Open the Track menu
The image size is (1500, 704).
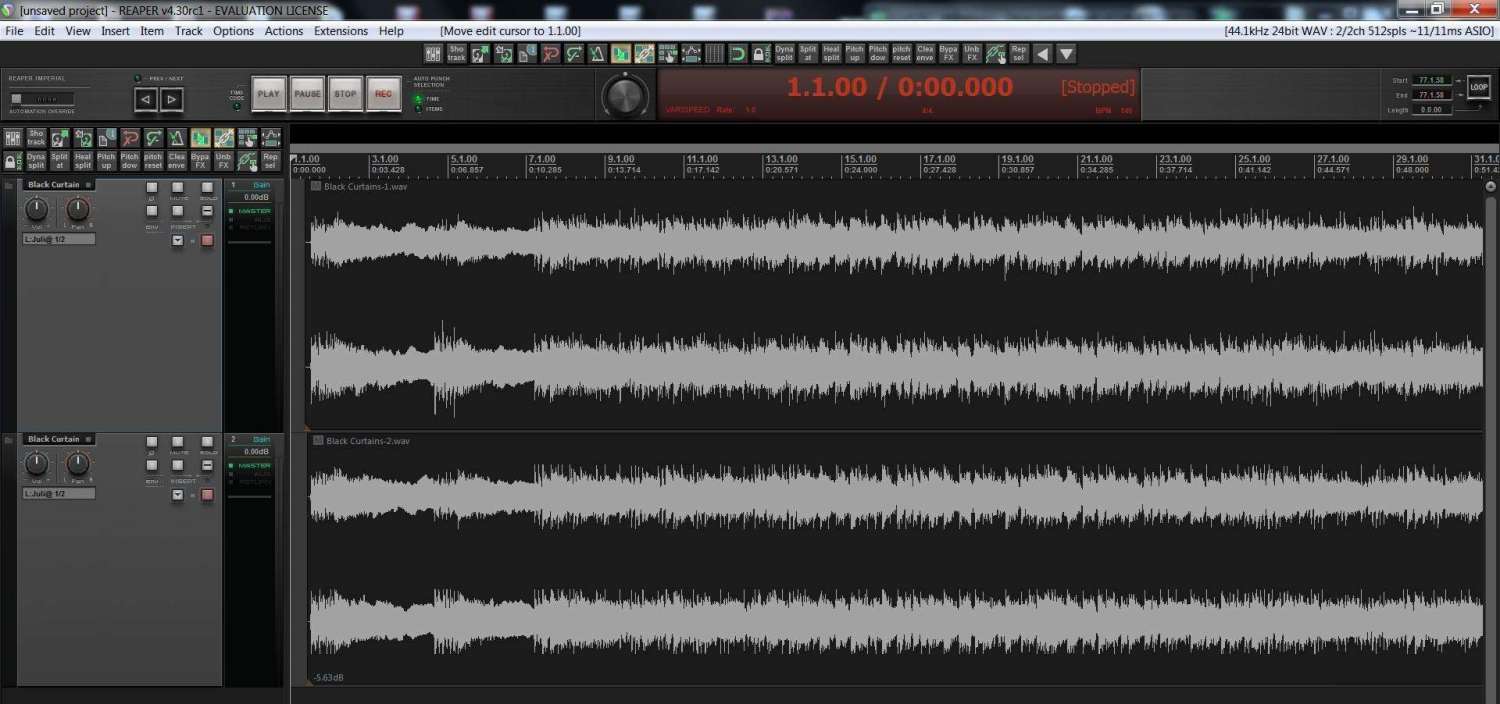click(x=188, y=31)
